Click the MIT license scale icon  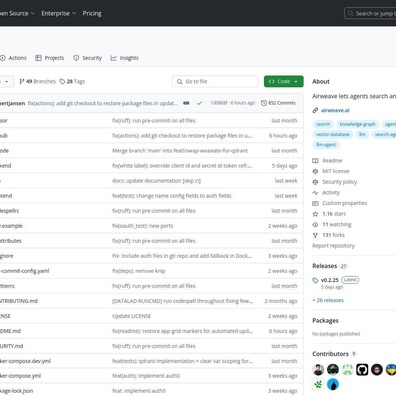coord(315,171)
